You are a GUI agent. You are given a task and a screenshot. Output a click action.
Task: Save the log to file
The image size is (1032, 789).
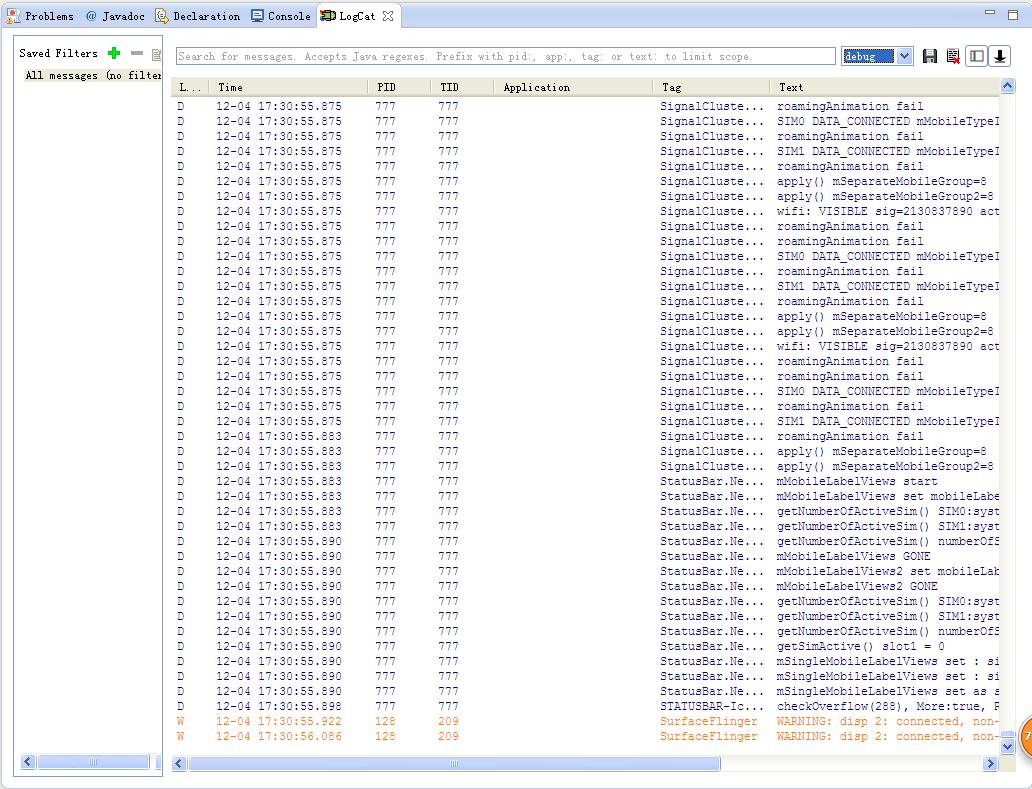pyautogui.click(x=929, y=57)
